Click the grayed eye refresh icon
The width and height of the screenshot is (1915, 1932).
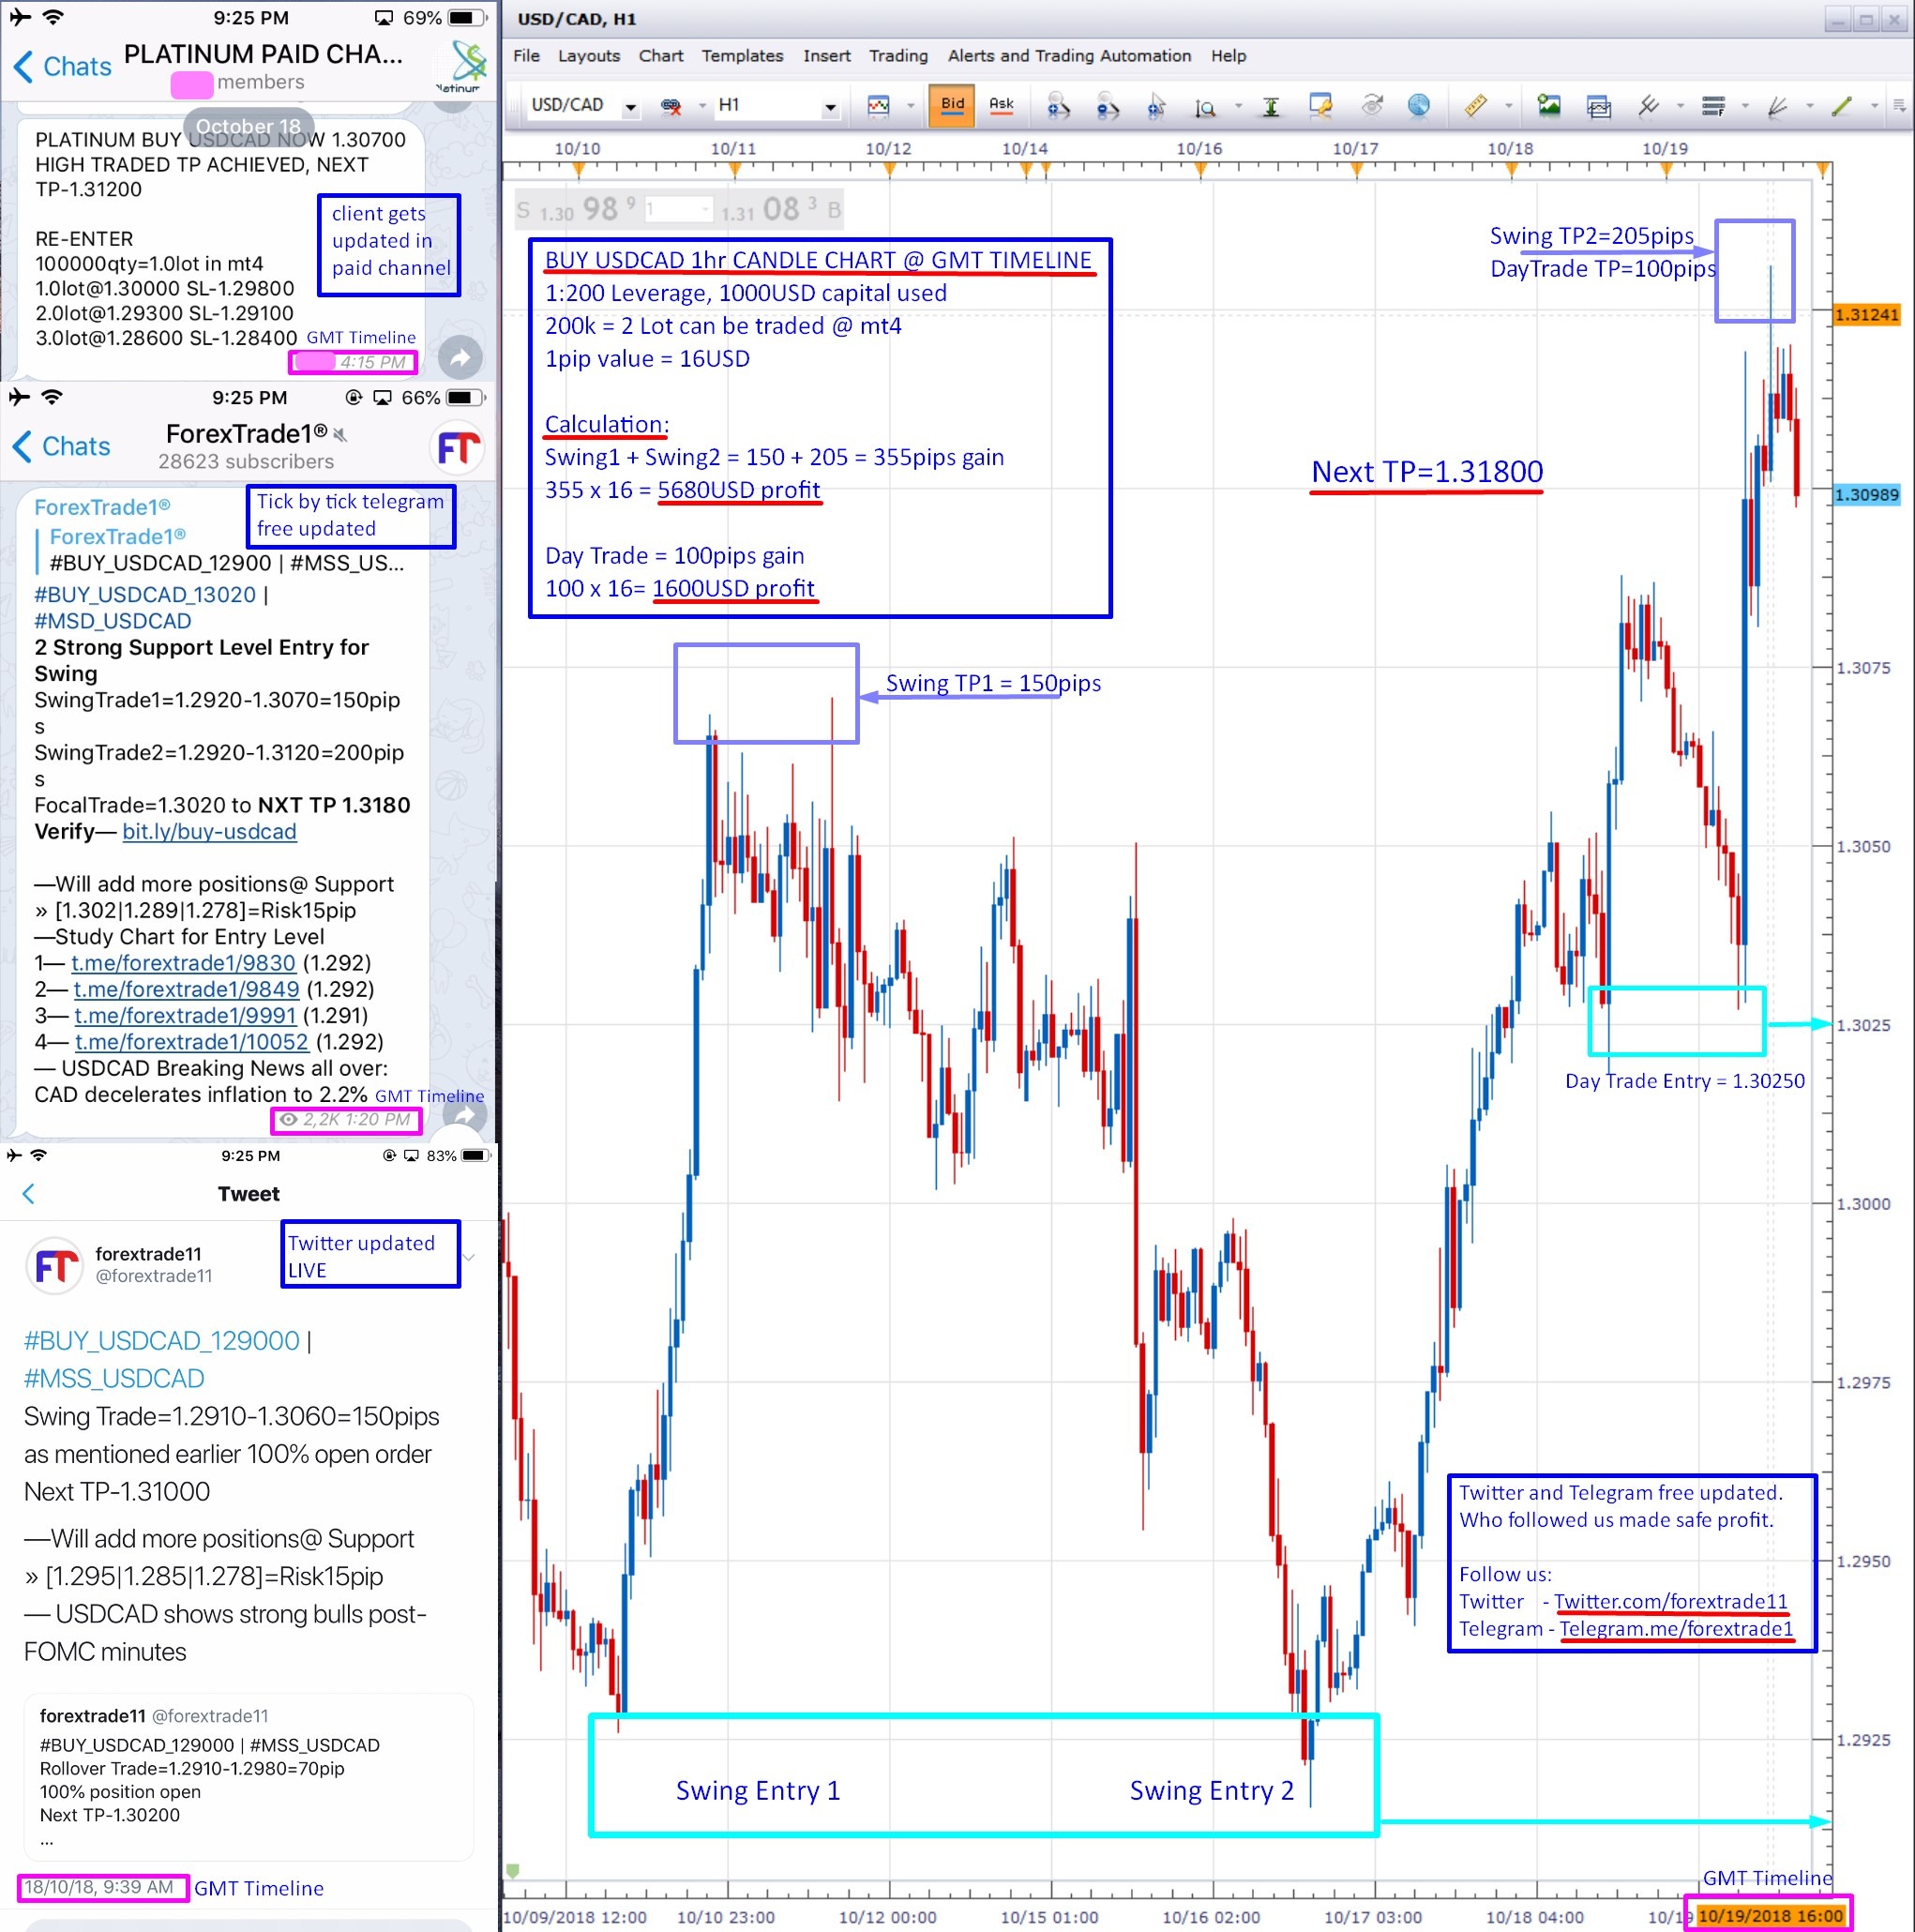tap(1372, 104)
